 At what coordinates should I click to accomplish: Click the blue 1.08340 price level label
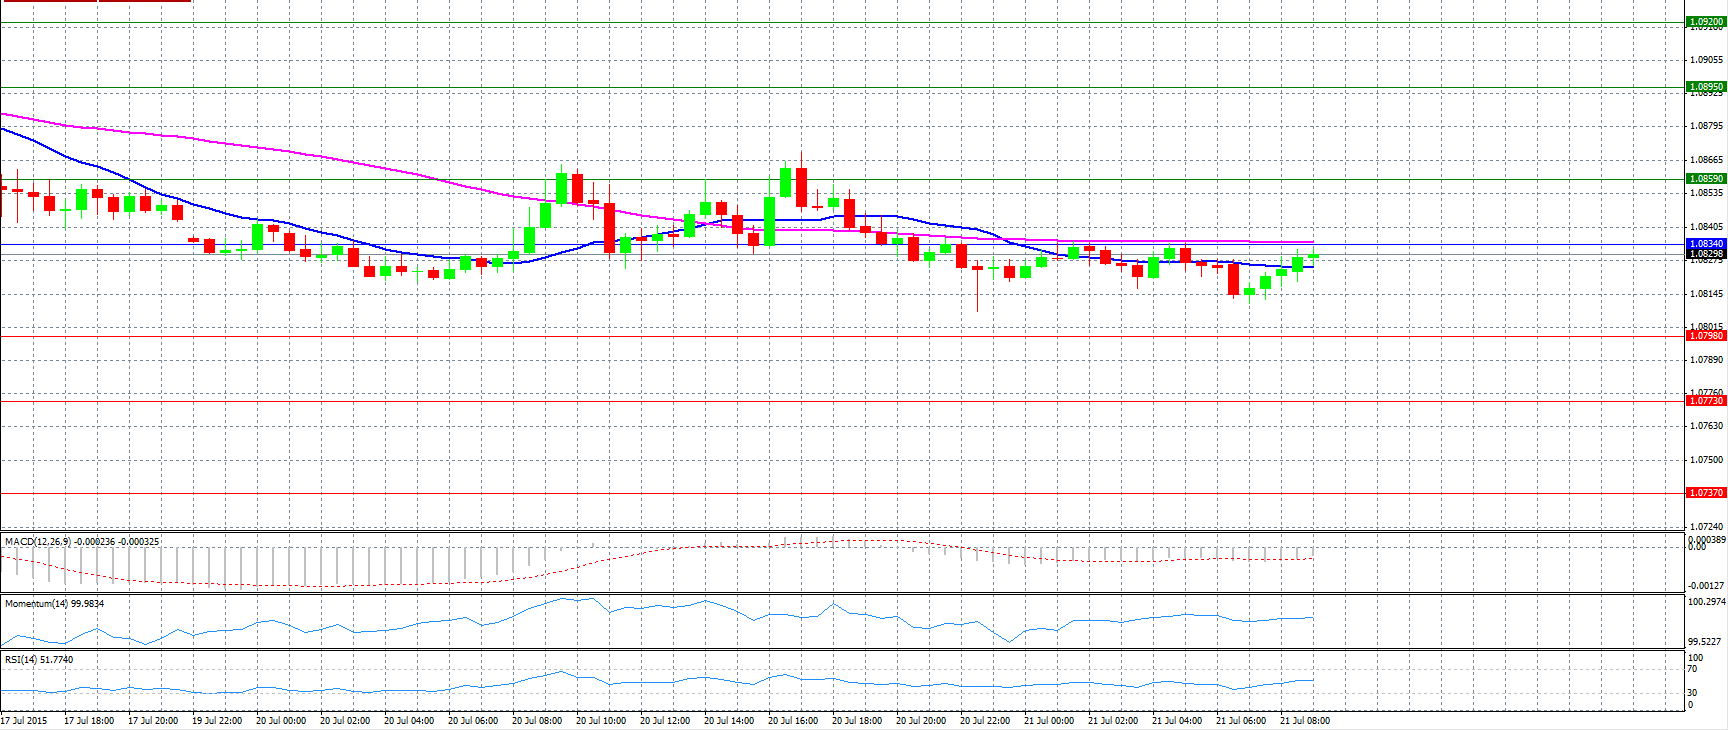[1706, 244]
